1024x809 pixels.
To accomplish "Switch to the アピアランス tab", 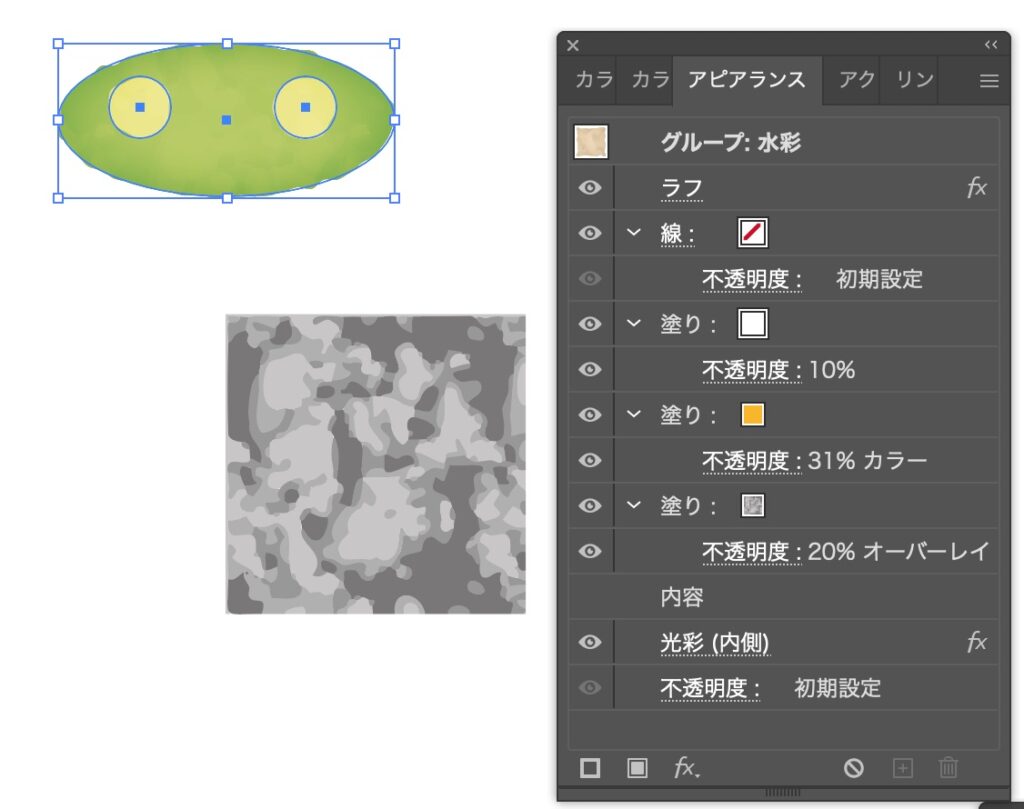I will point(746,81).
